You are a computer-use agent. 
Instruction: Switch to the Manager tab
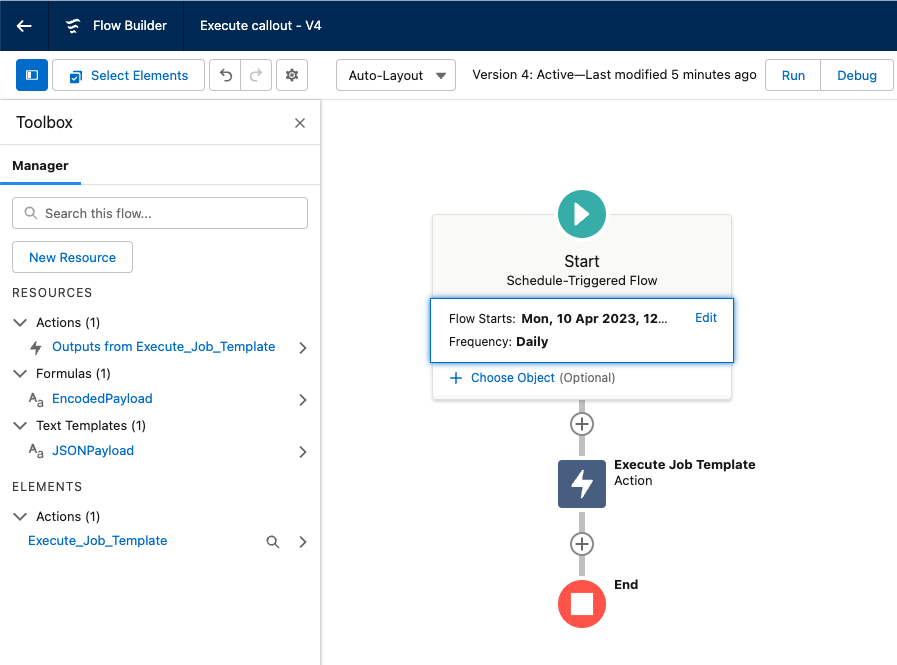[40, 166]
